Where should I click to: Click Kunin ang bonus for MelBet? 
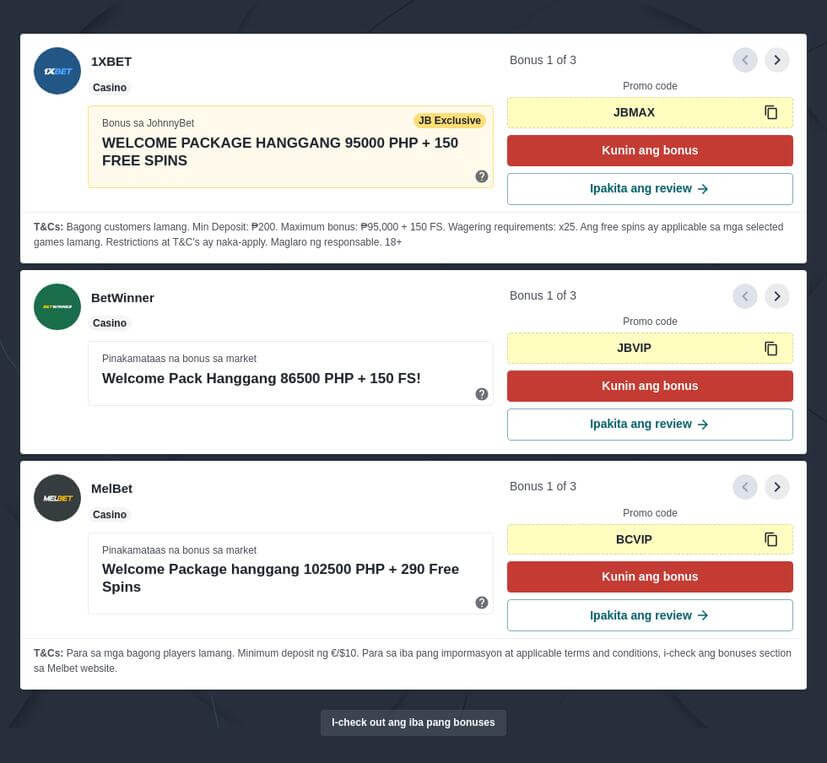(650, 577)
